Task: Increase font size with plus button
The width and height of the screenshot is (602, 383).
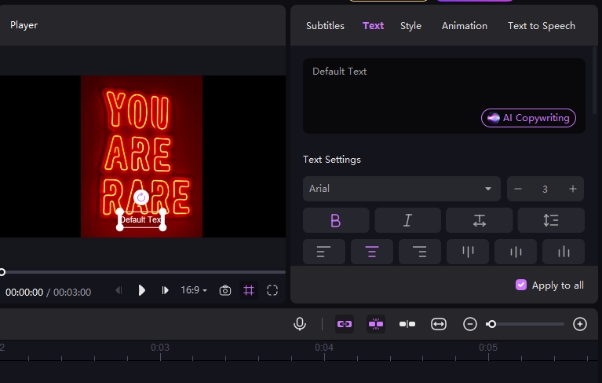Action: [x=573, y=189]
